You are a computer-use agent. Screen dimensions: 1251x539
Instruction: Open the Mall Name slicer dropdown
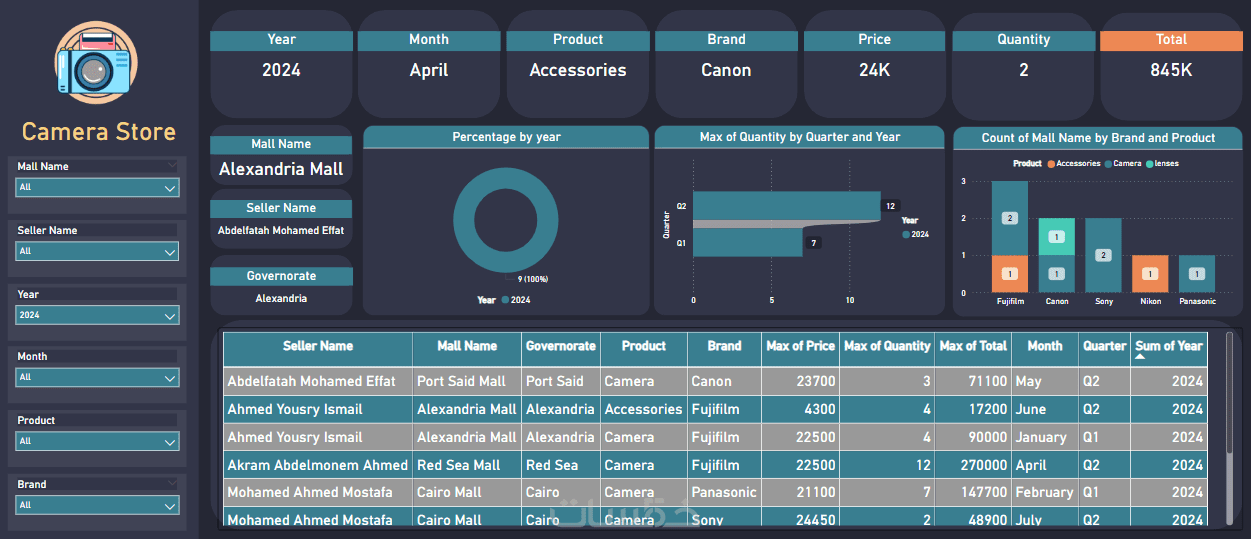pos(98,187)
